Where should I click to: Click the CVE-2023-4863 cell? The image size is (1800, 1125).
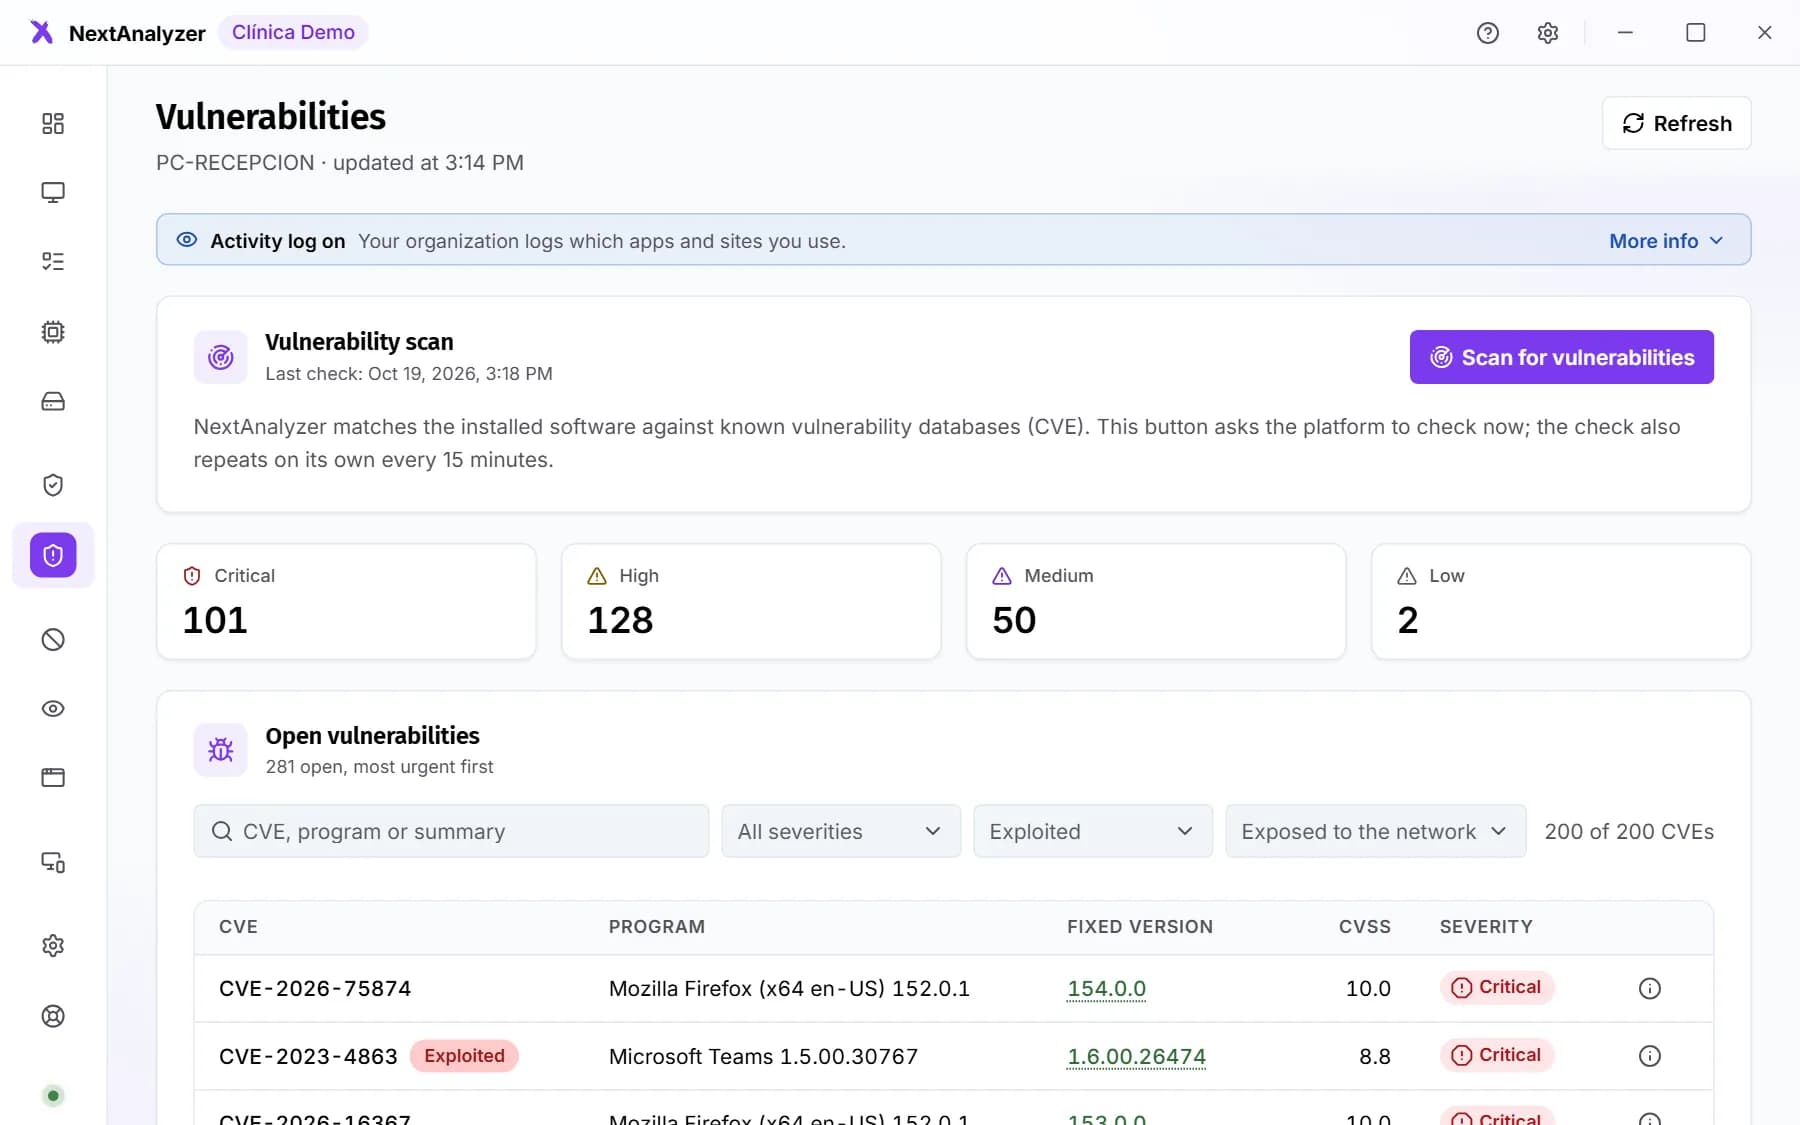click(x=308, y=1056)
